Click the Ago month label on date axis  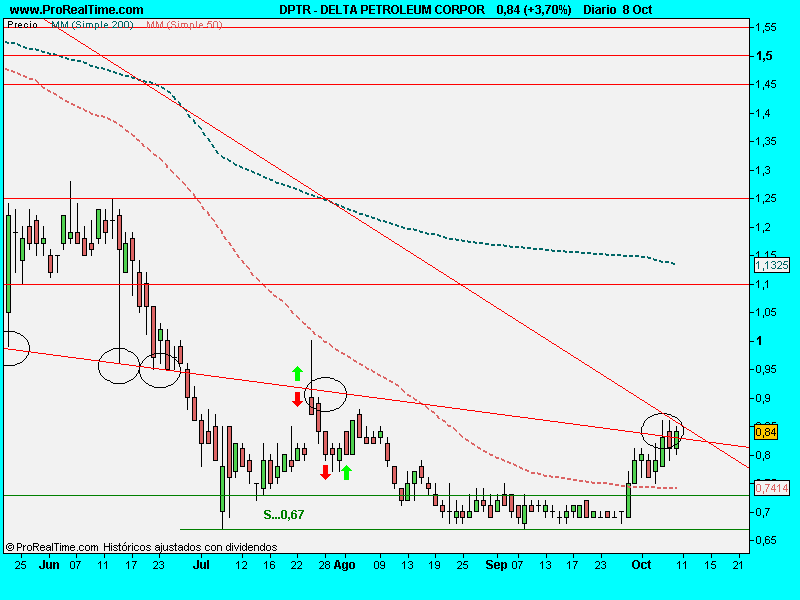(344, 565)
